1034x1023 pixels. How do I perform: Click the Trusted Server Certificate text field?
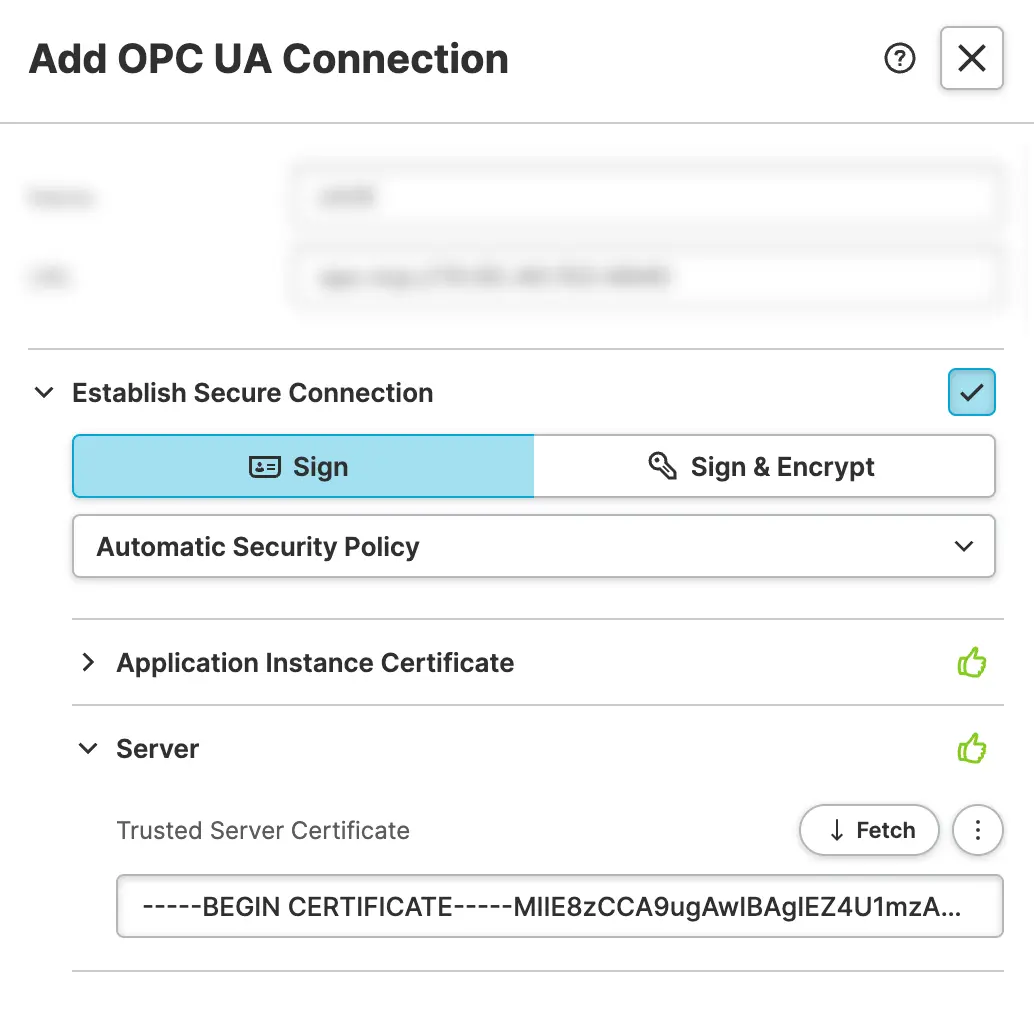coord(559,907)
